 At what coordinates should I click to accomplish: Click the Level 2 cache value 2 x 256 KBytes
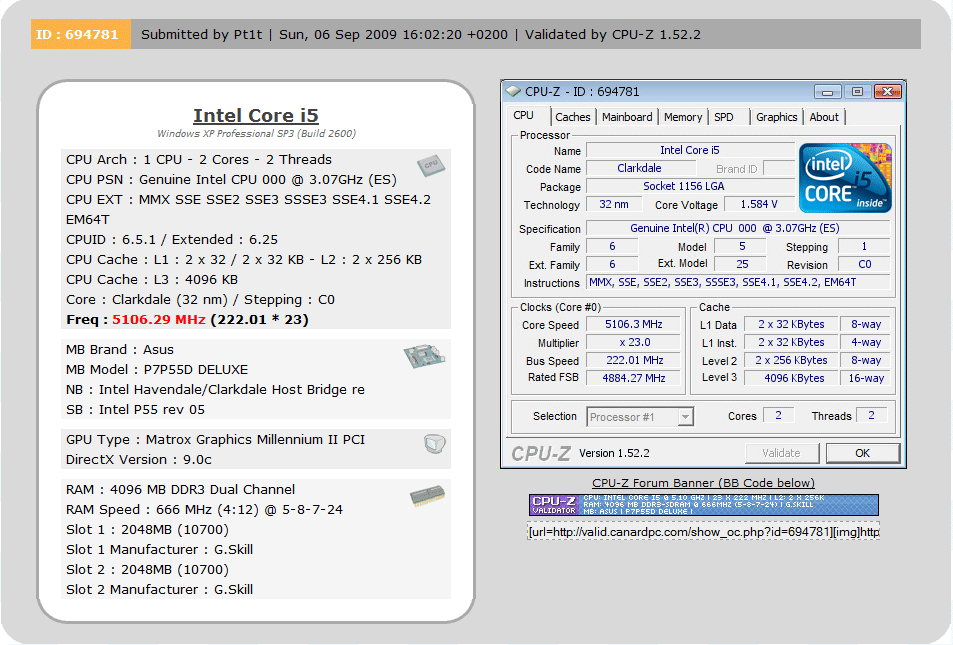pyautogui.click(x=791, y=360)
